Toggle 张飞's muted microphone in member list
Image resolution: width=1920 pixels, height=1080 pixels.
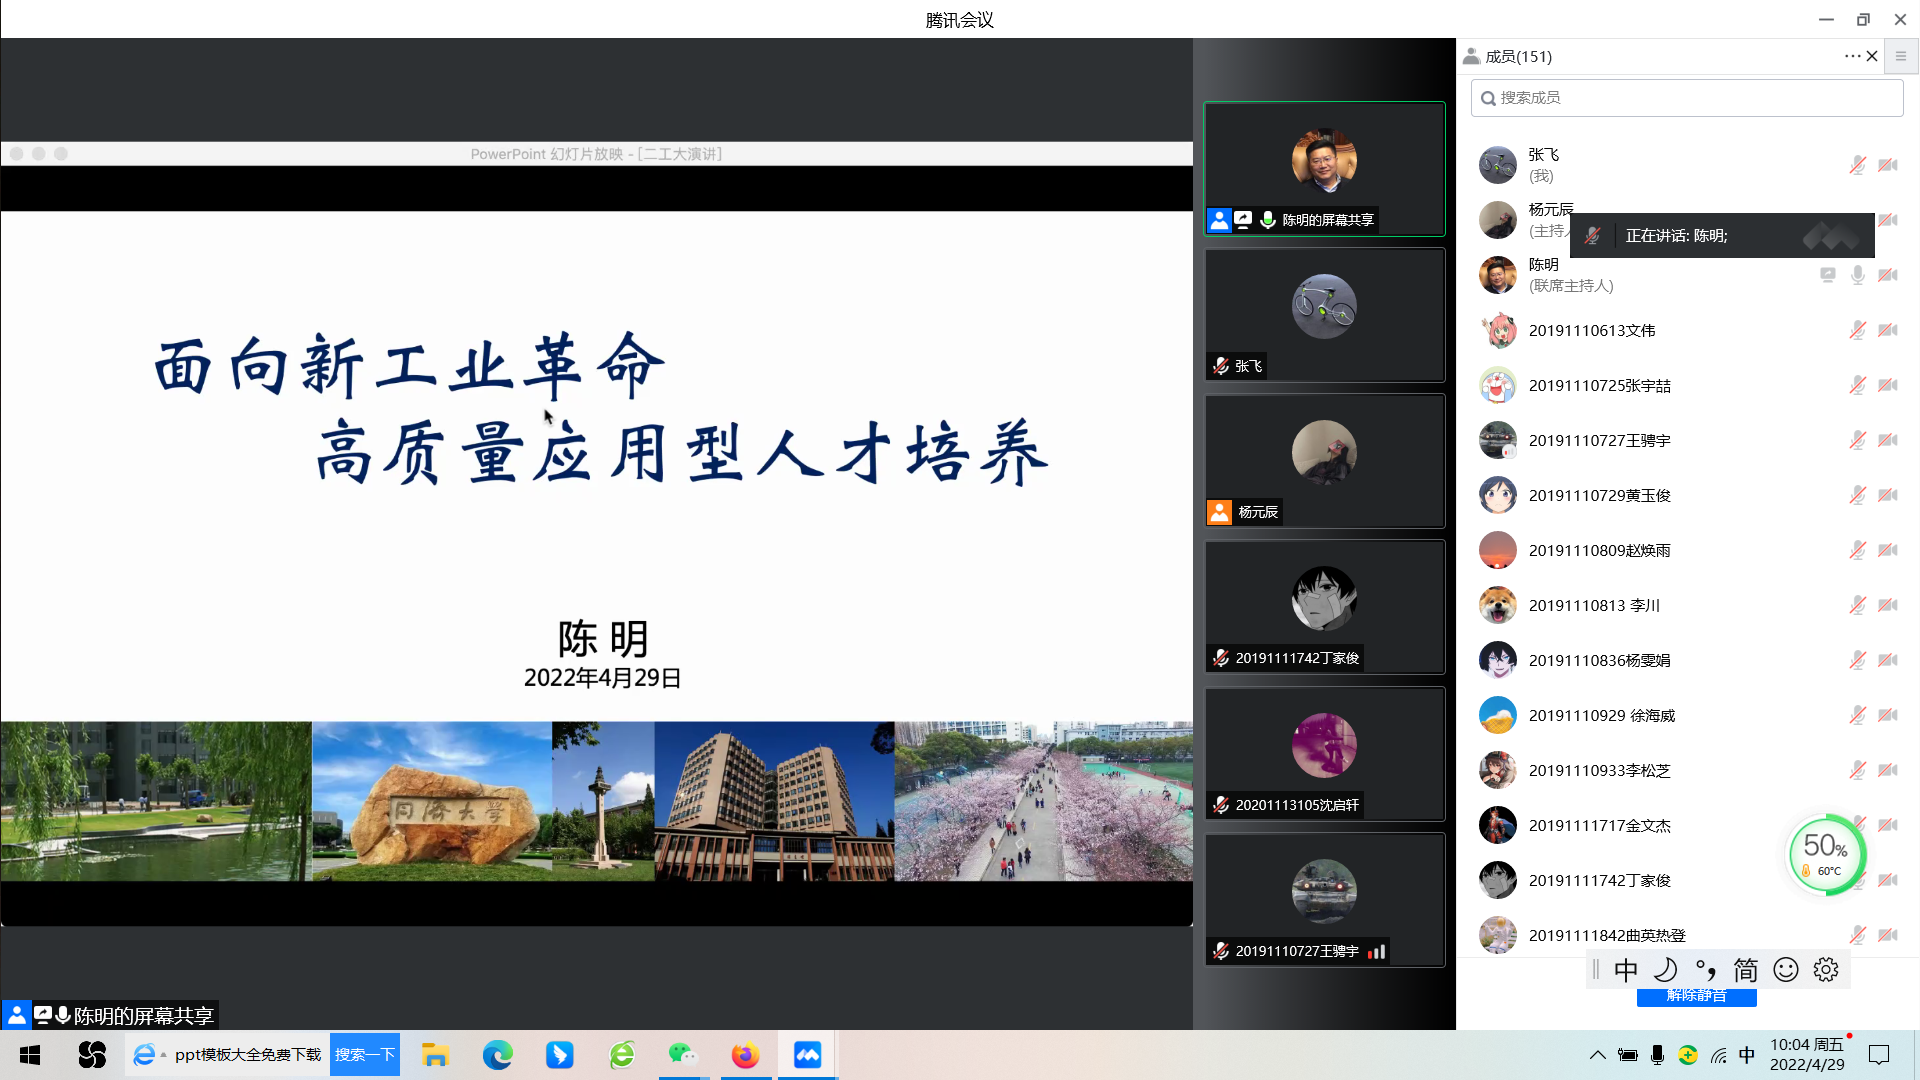1857,165
